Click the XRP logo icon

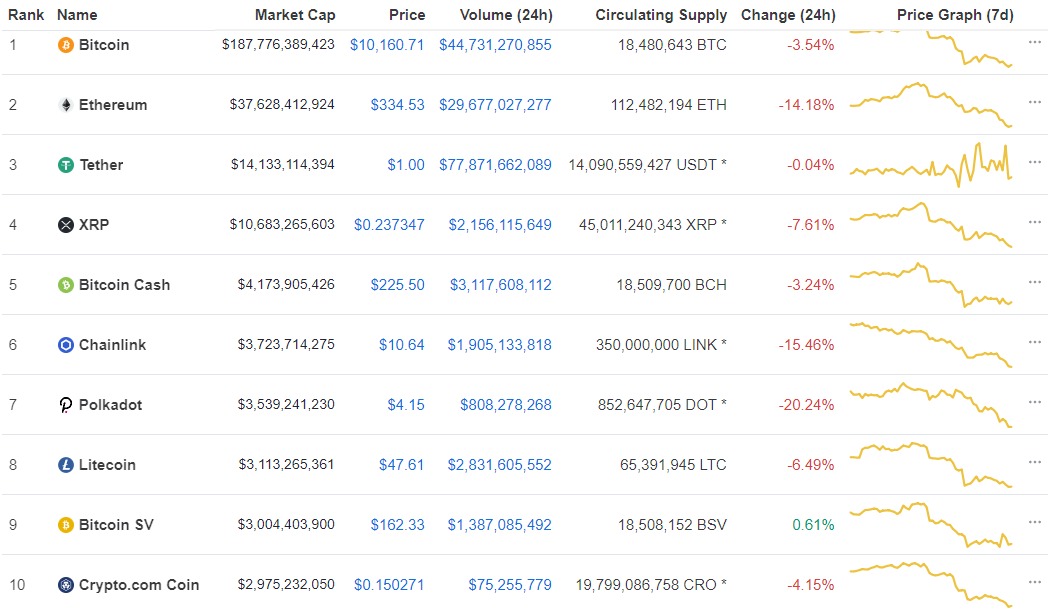click(x=66, y=225)
